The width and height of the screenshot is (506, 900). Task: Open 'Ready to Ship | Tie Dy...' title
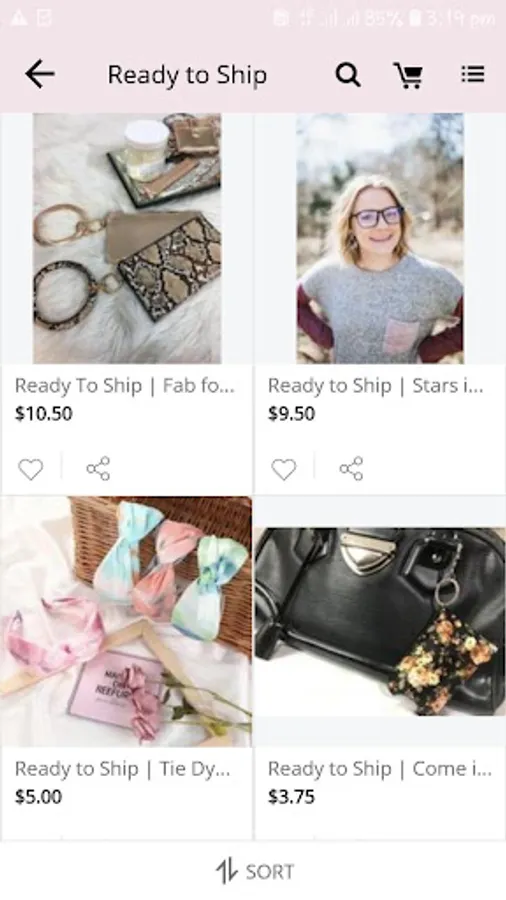click(123, 769)
